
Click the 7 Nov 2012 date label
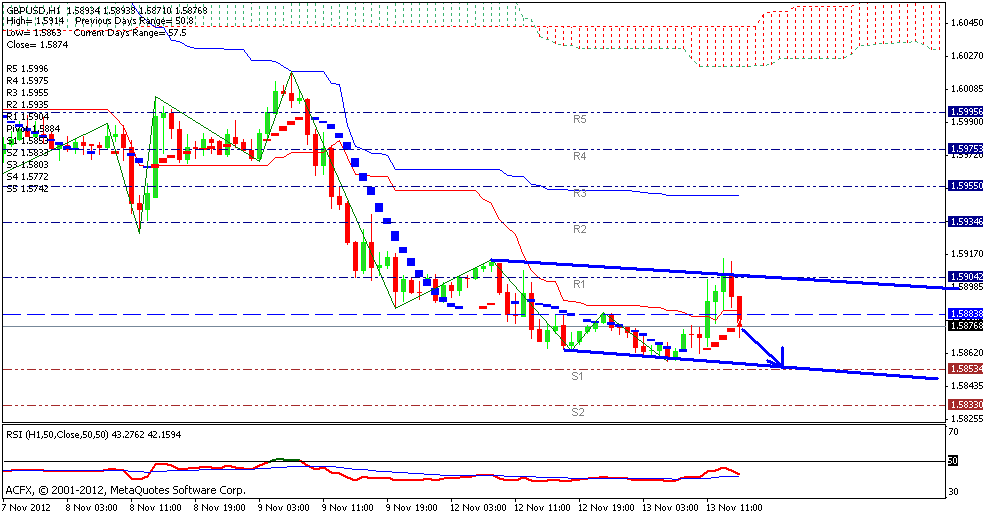[x=27, y=507]
